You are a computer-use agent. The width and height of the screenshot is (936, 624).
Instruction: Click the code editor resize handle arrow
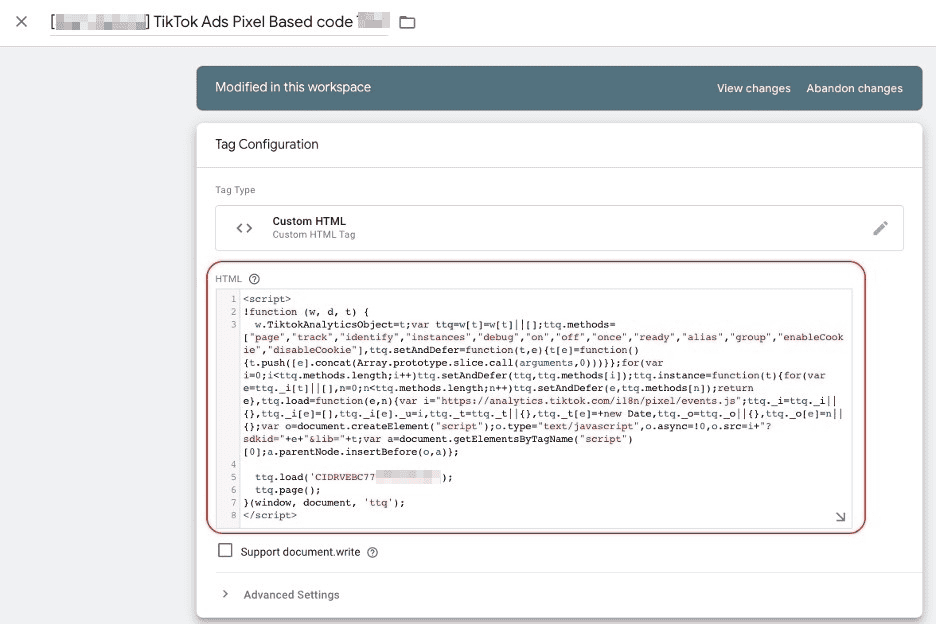[840, 517]
